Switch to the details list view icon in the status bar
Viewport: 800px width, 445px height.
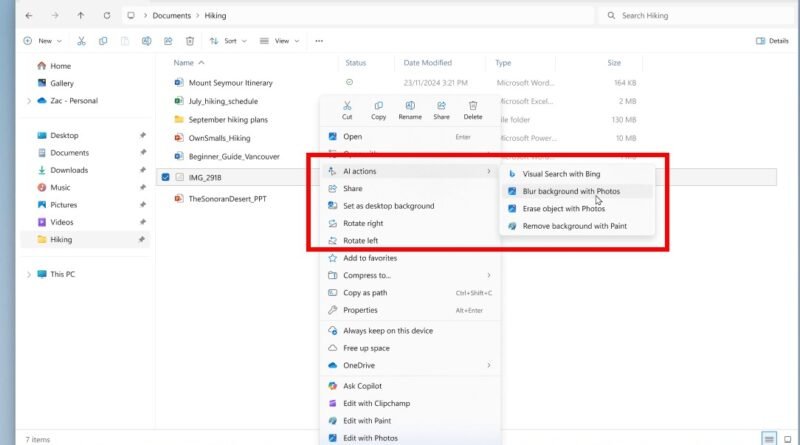[769, 439]
